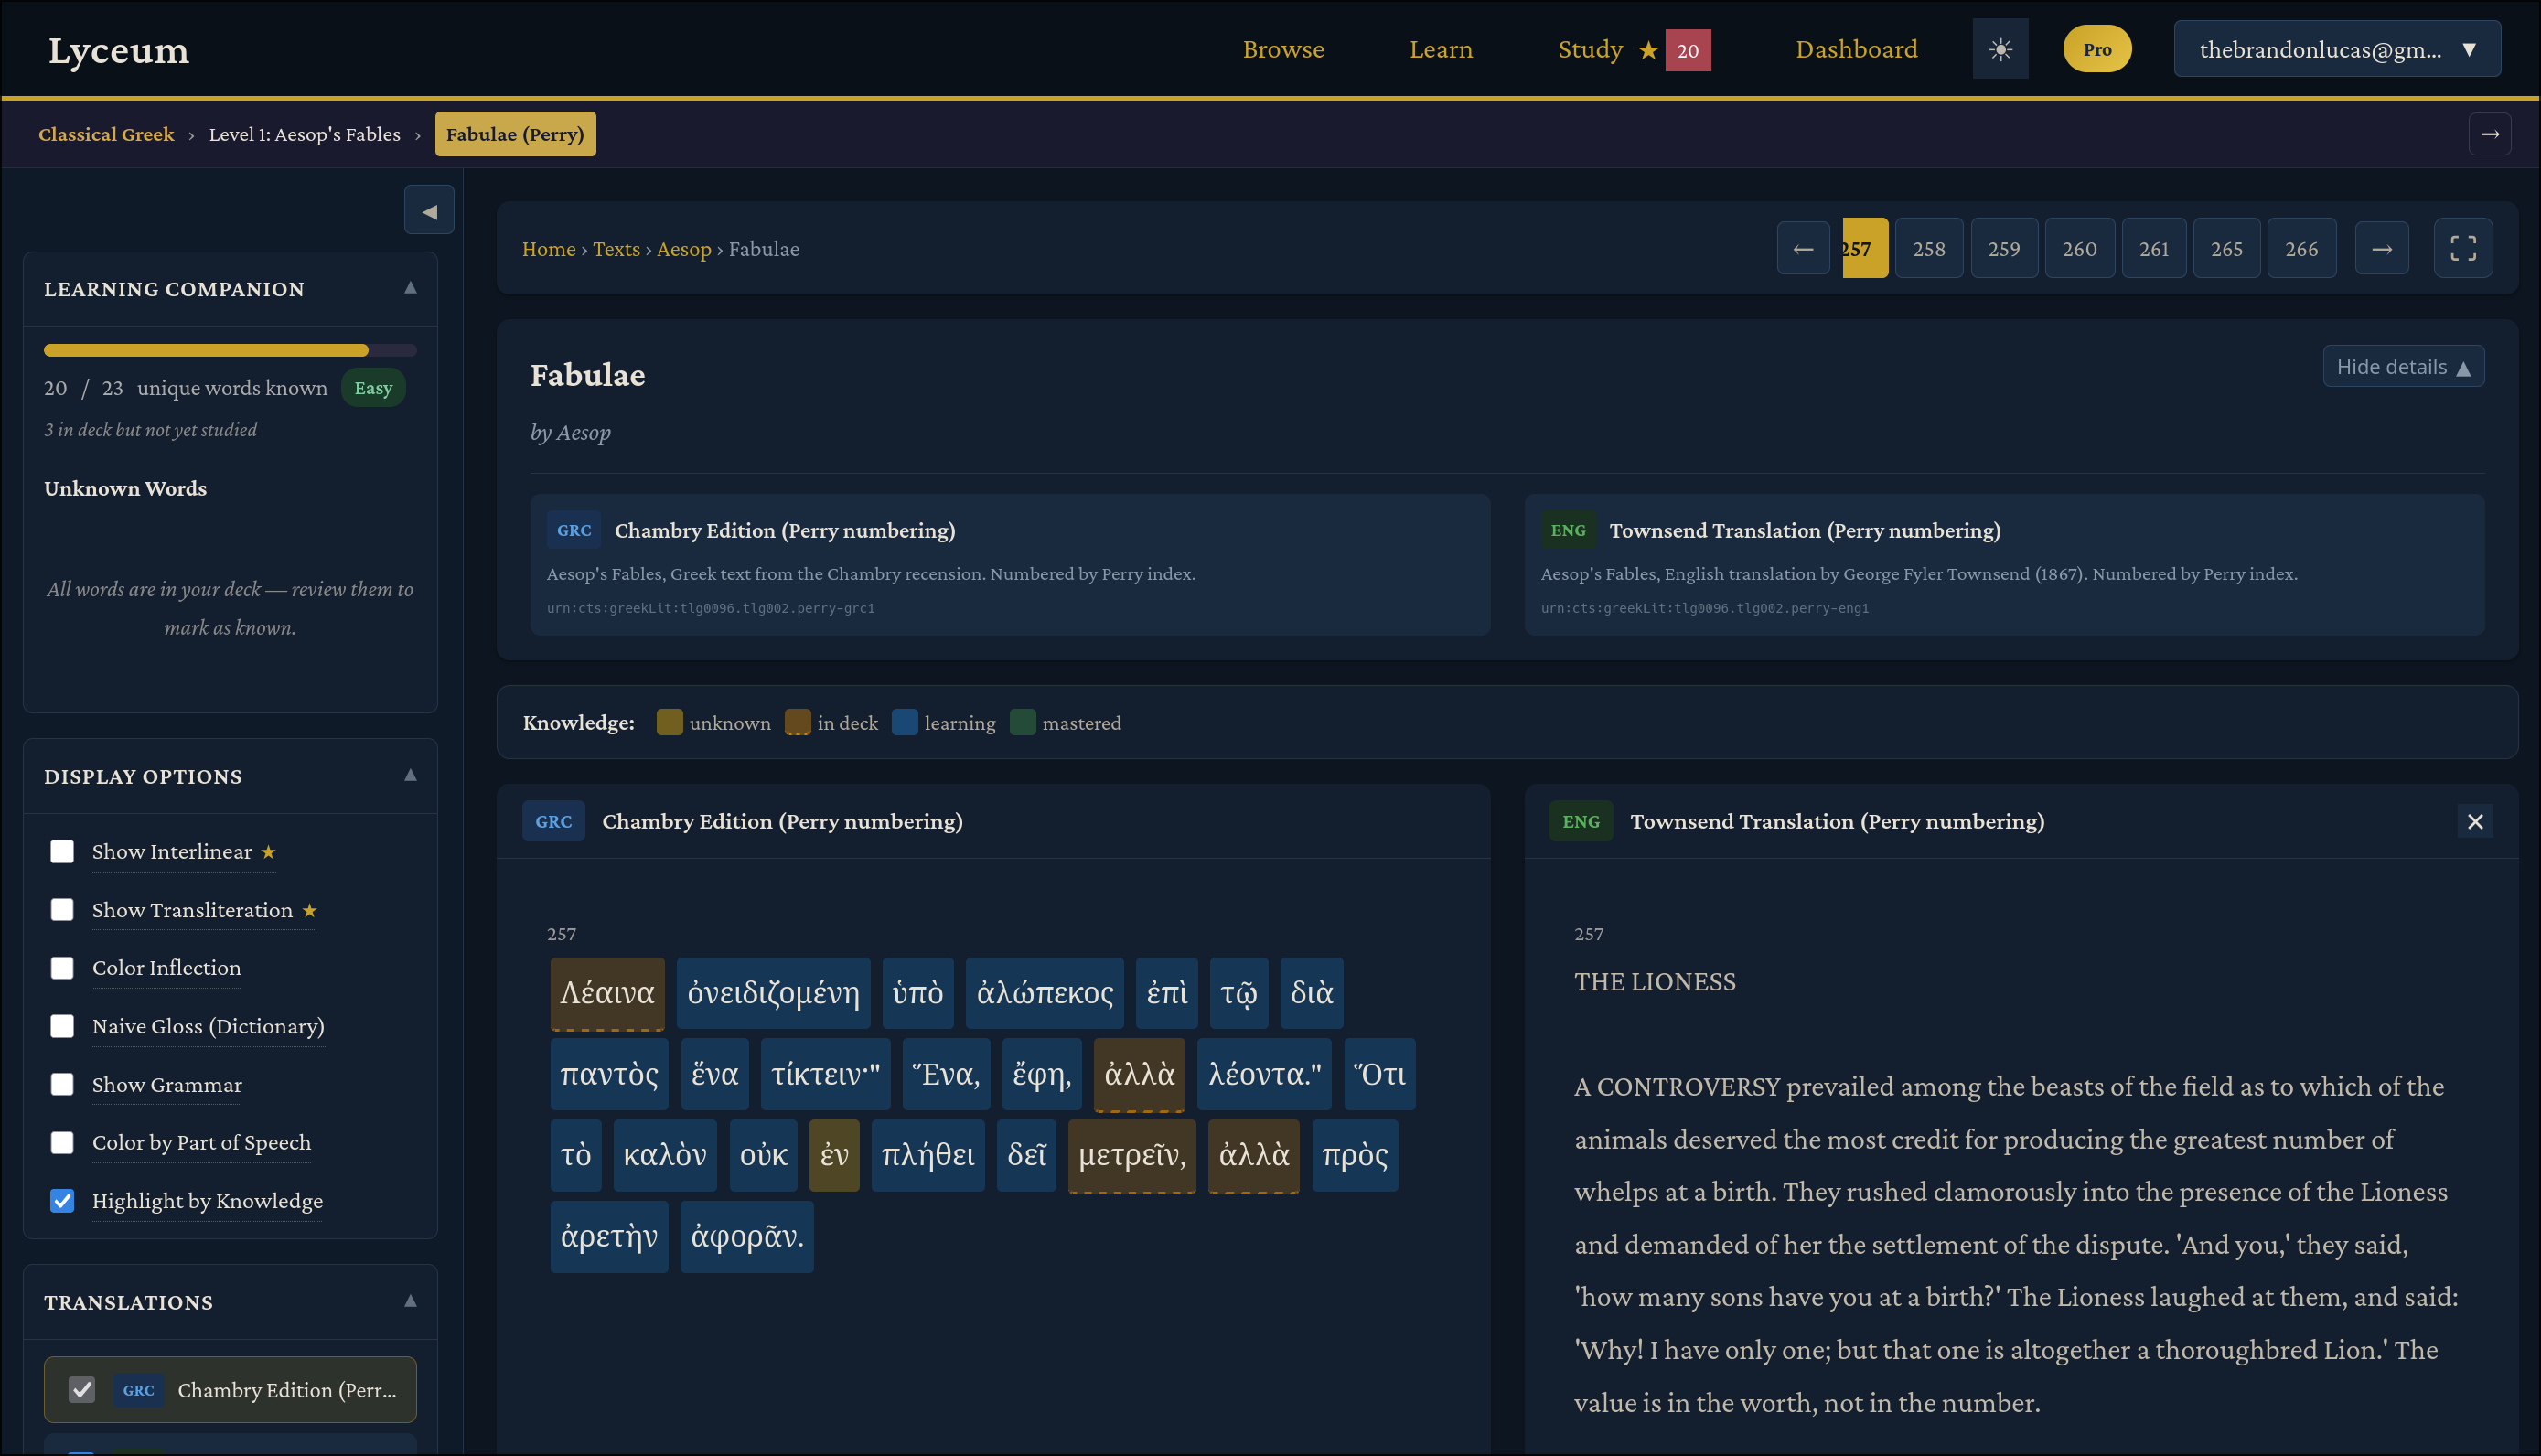
Task: Toggle the light/dark theme sun icon
Action: tap(2000, 49)
